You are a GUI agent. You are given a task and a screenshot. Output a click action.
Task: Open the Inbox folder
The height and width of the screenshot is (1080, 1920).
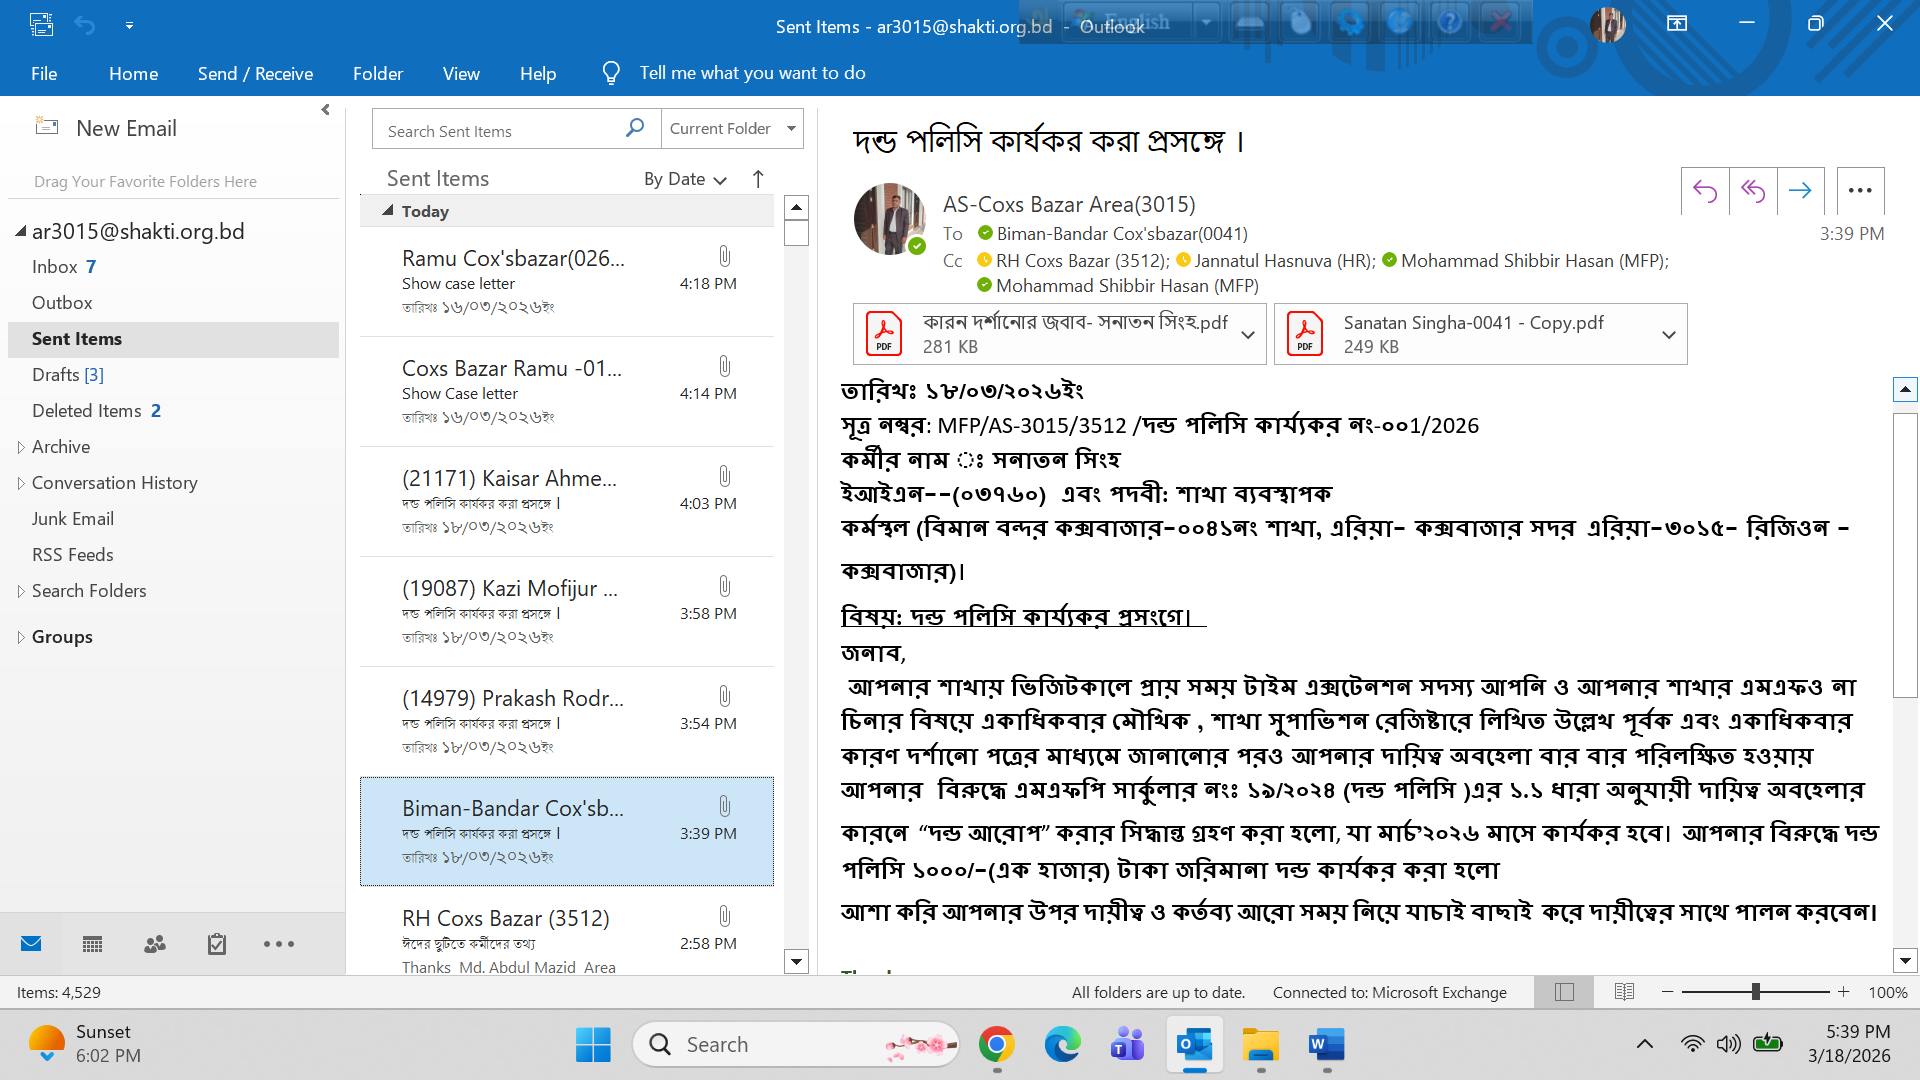(x=55, y=267)
